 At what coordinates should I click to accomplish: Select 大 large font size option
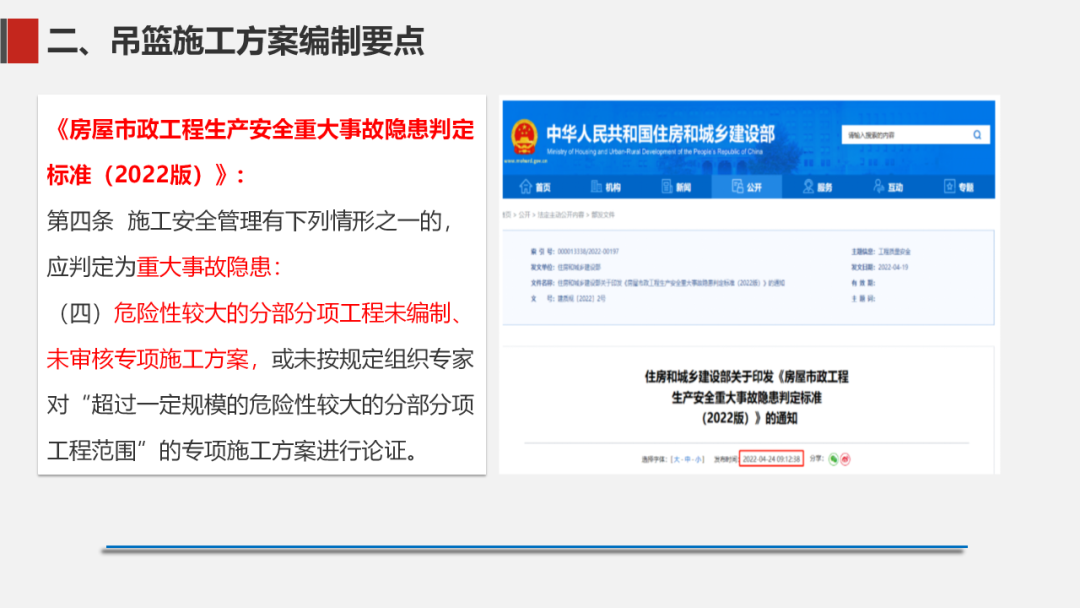675,459
